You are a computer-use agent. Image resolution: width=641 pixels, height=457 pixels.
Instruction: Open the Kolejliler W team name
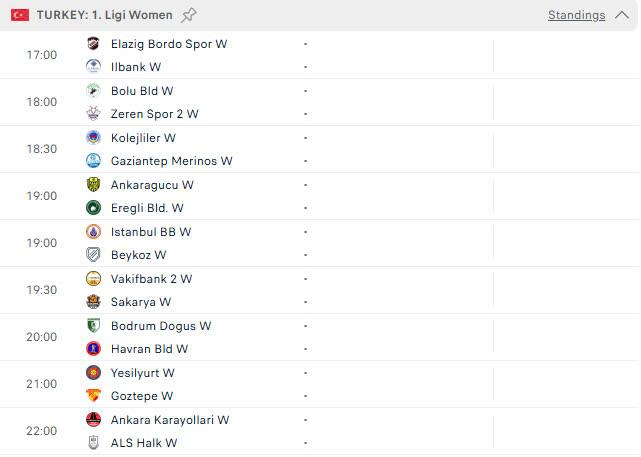[143, 138]
